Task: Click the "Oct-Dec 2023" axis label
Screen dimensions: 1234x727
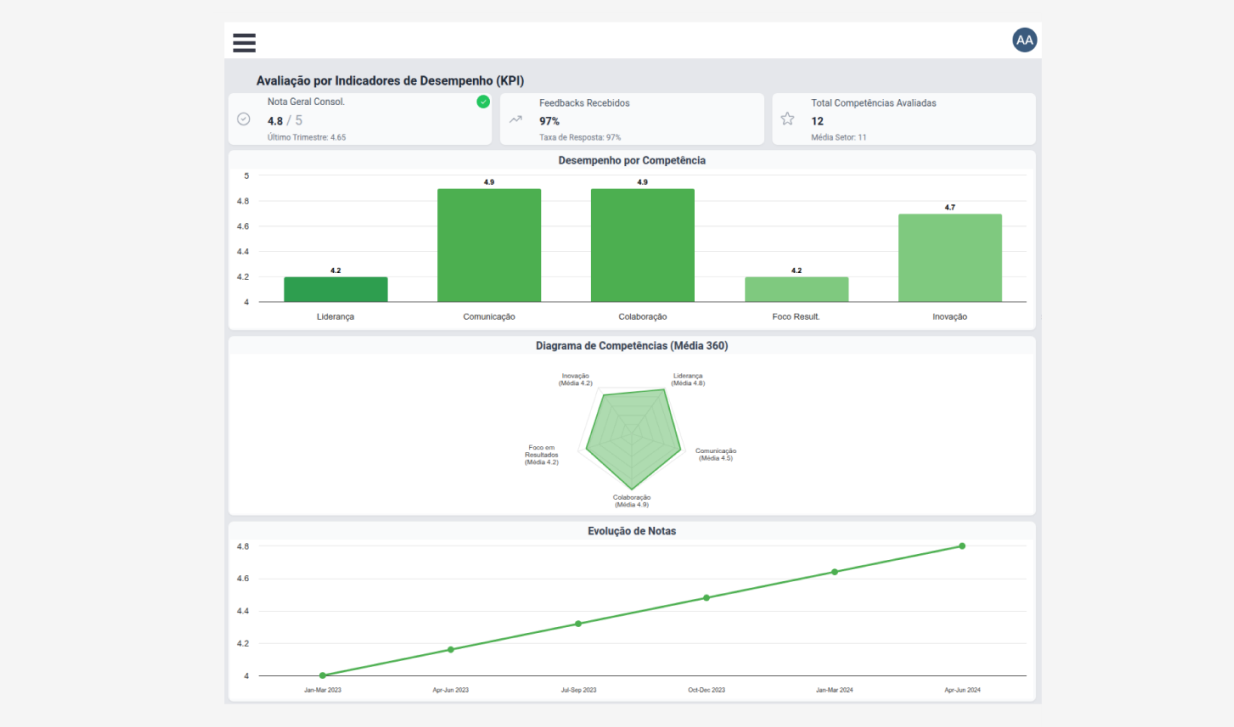Action: pos(706,690)
